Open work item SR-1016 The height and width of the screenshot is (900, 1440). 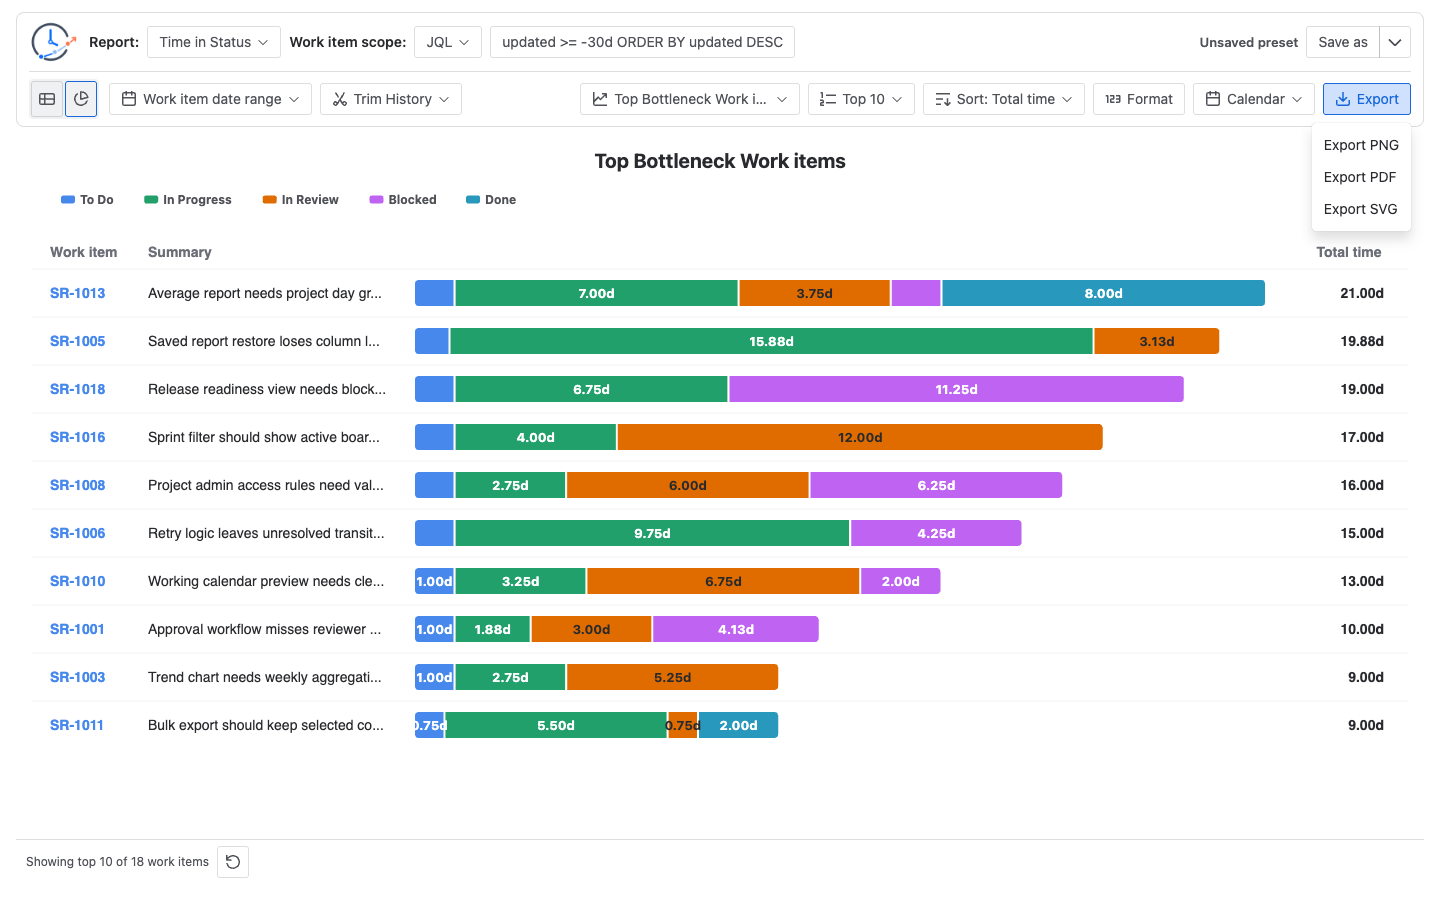pyautogui.click(x=78, y=437)
